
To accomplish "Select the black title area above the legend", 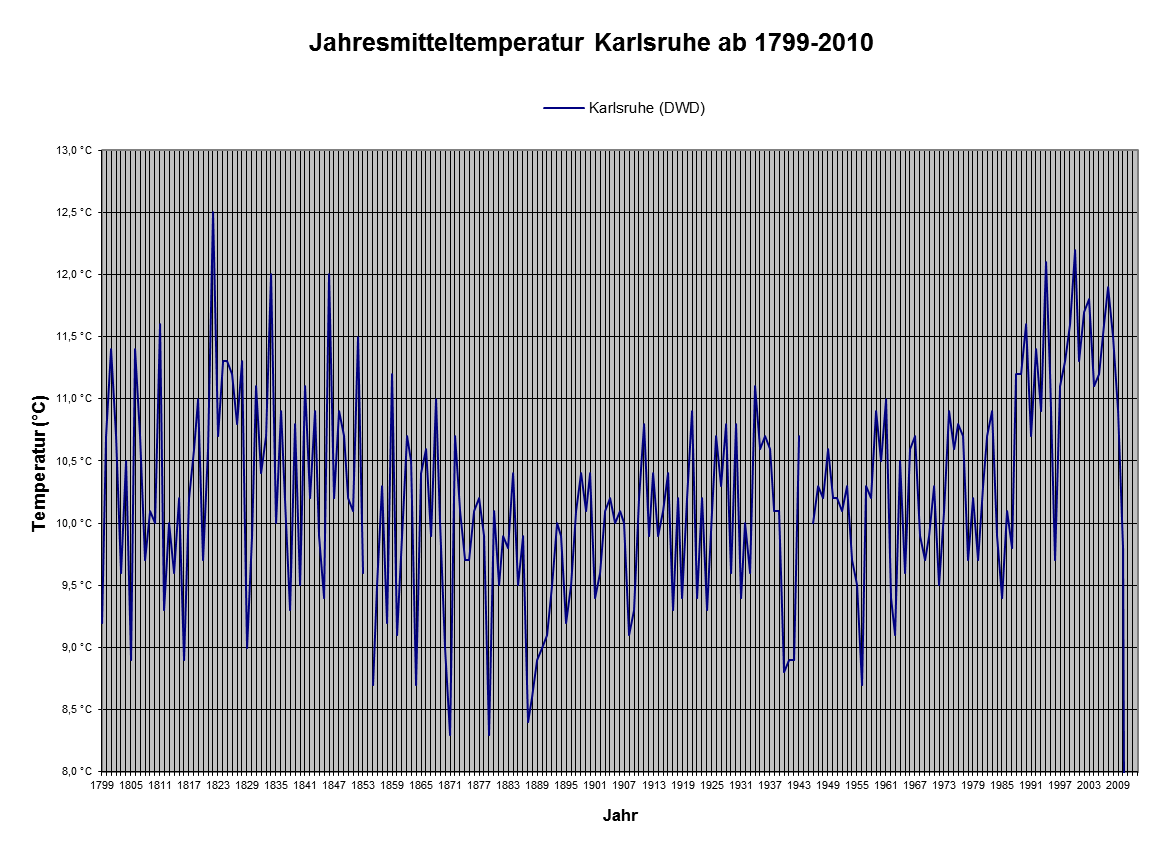I will (x=620, y=50).
